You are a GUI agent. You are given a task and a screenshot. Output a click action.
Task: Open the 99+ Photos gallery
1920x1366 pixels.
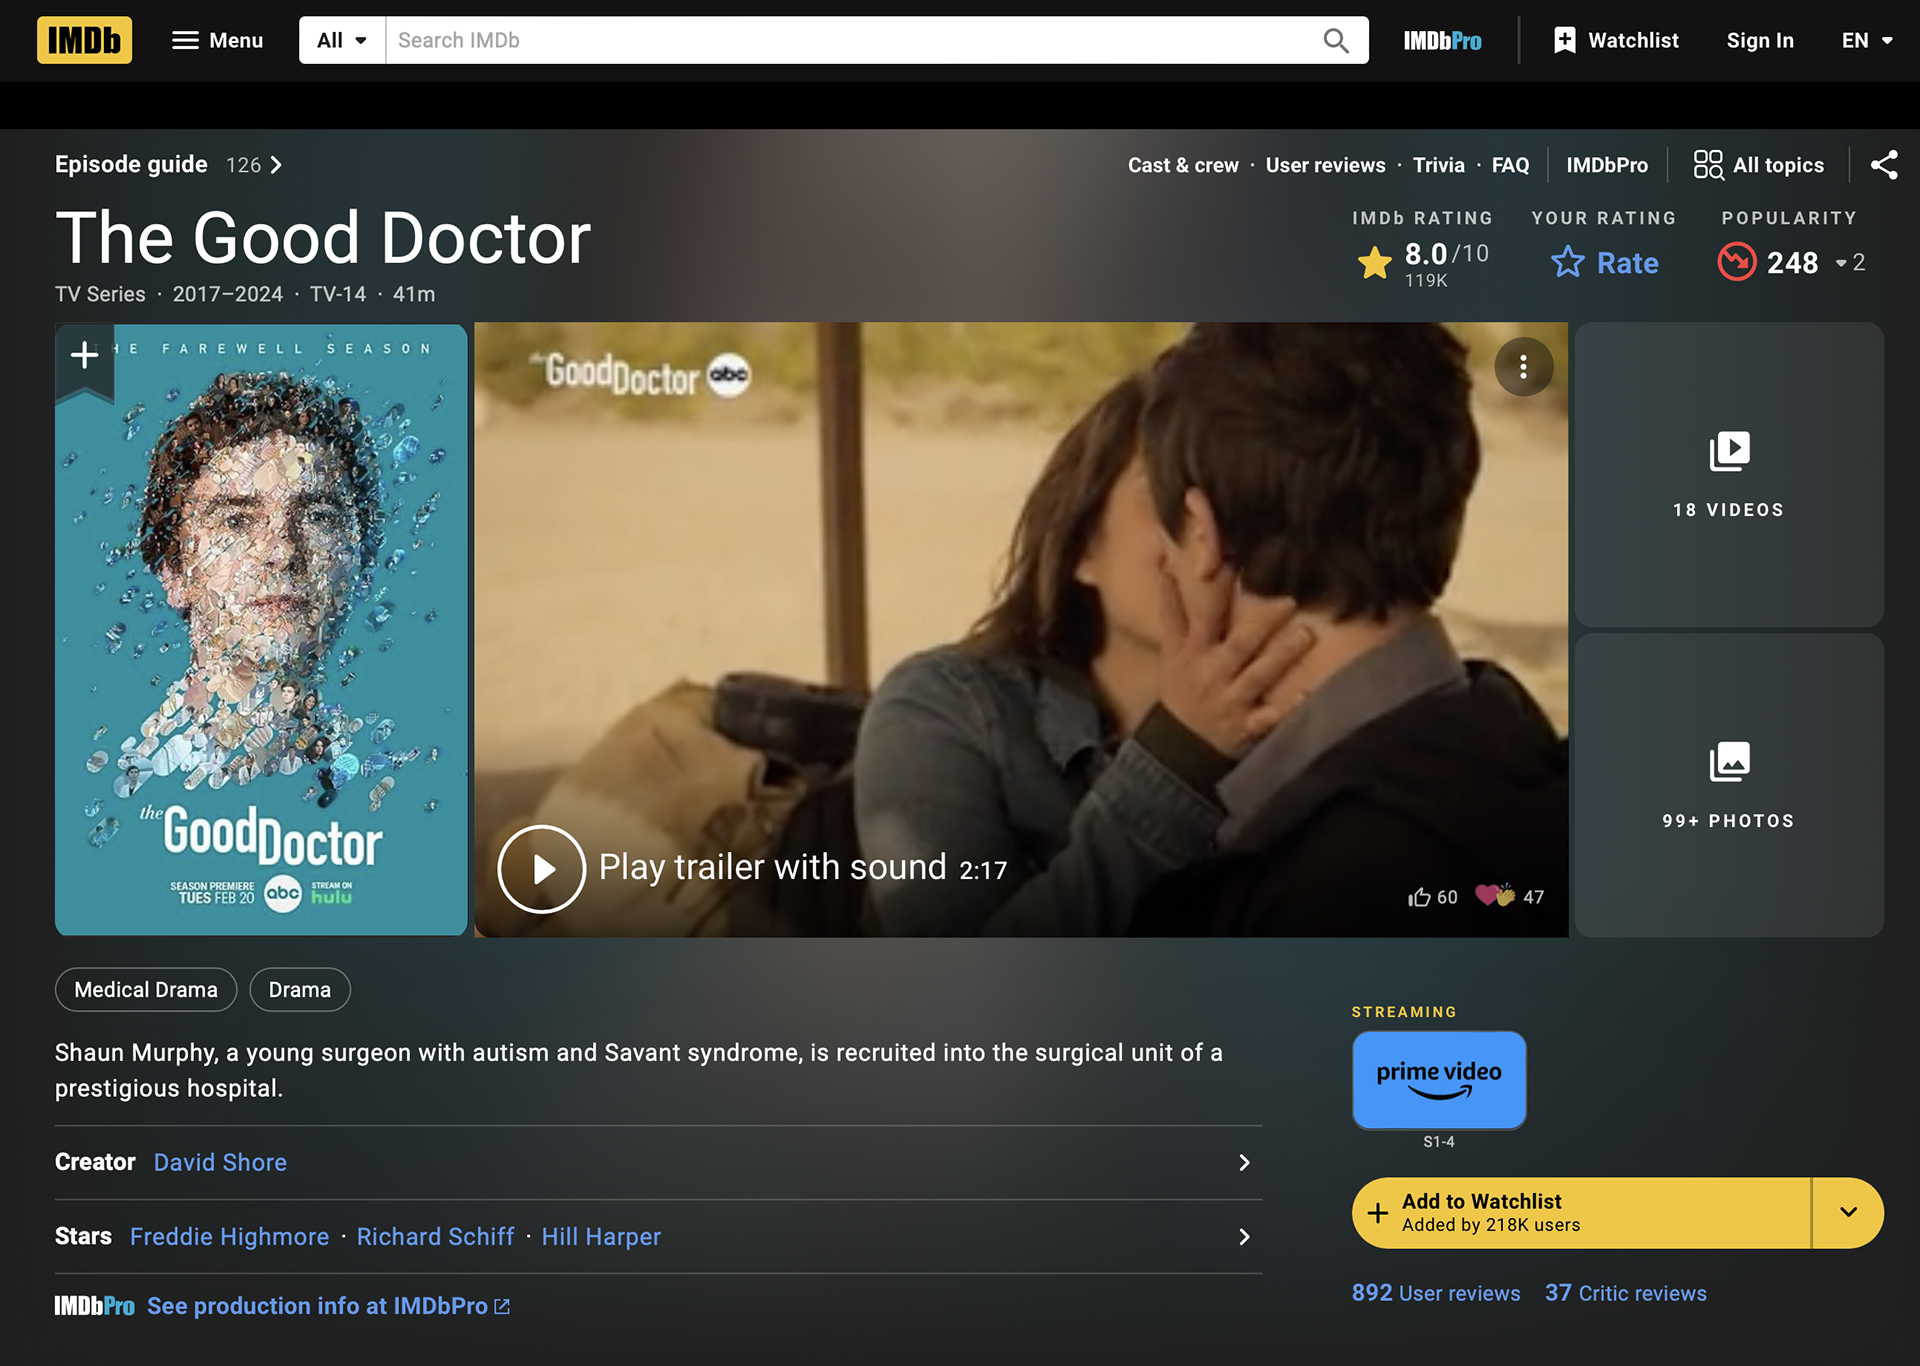click(1728, 785)
